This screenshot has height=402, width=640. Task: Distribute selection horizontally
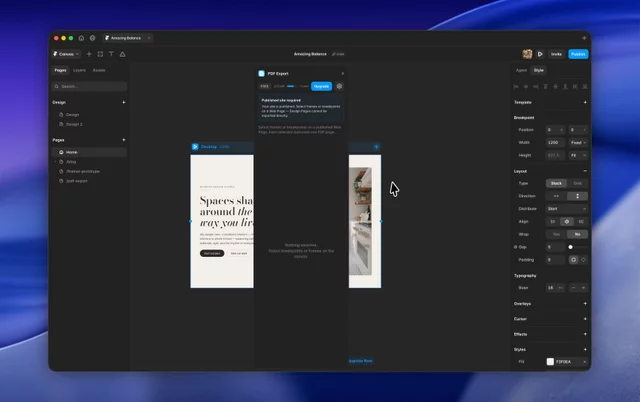(x=575, y=87)
